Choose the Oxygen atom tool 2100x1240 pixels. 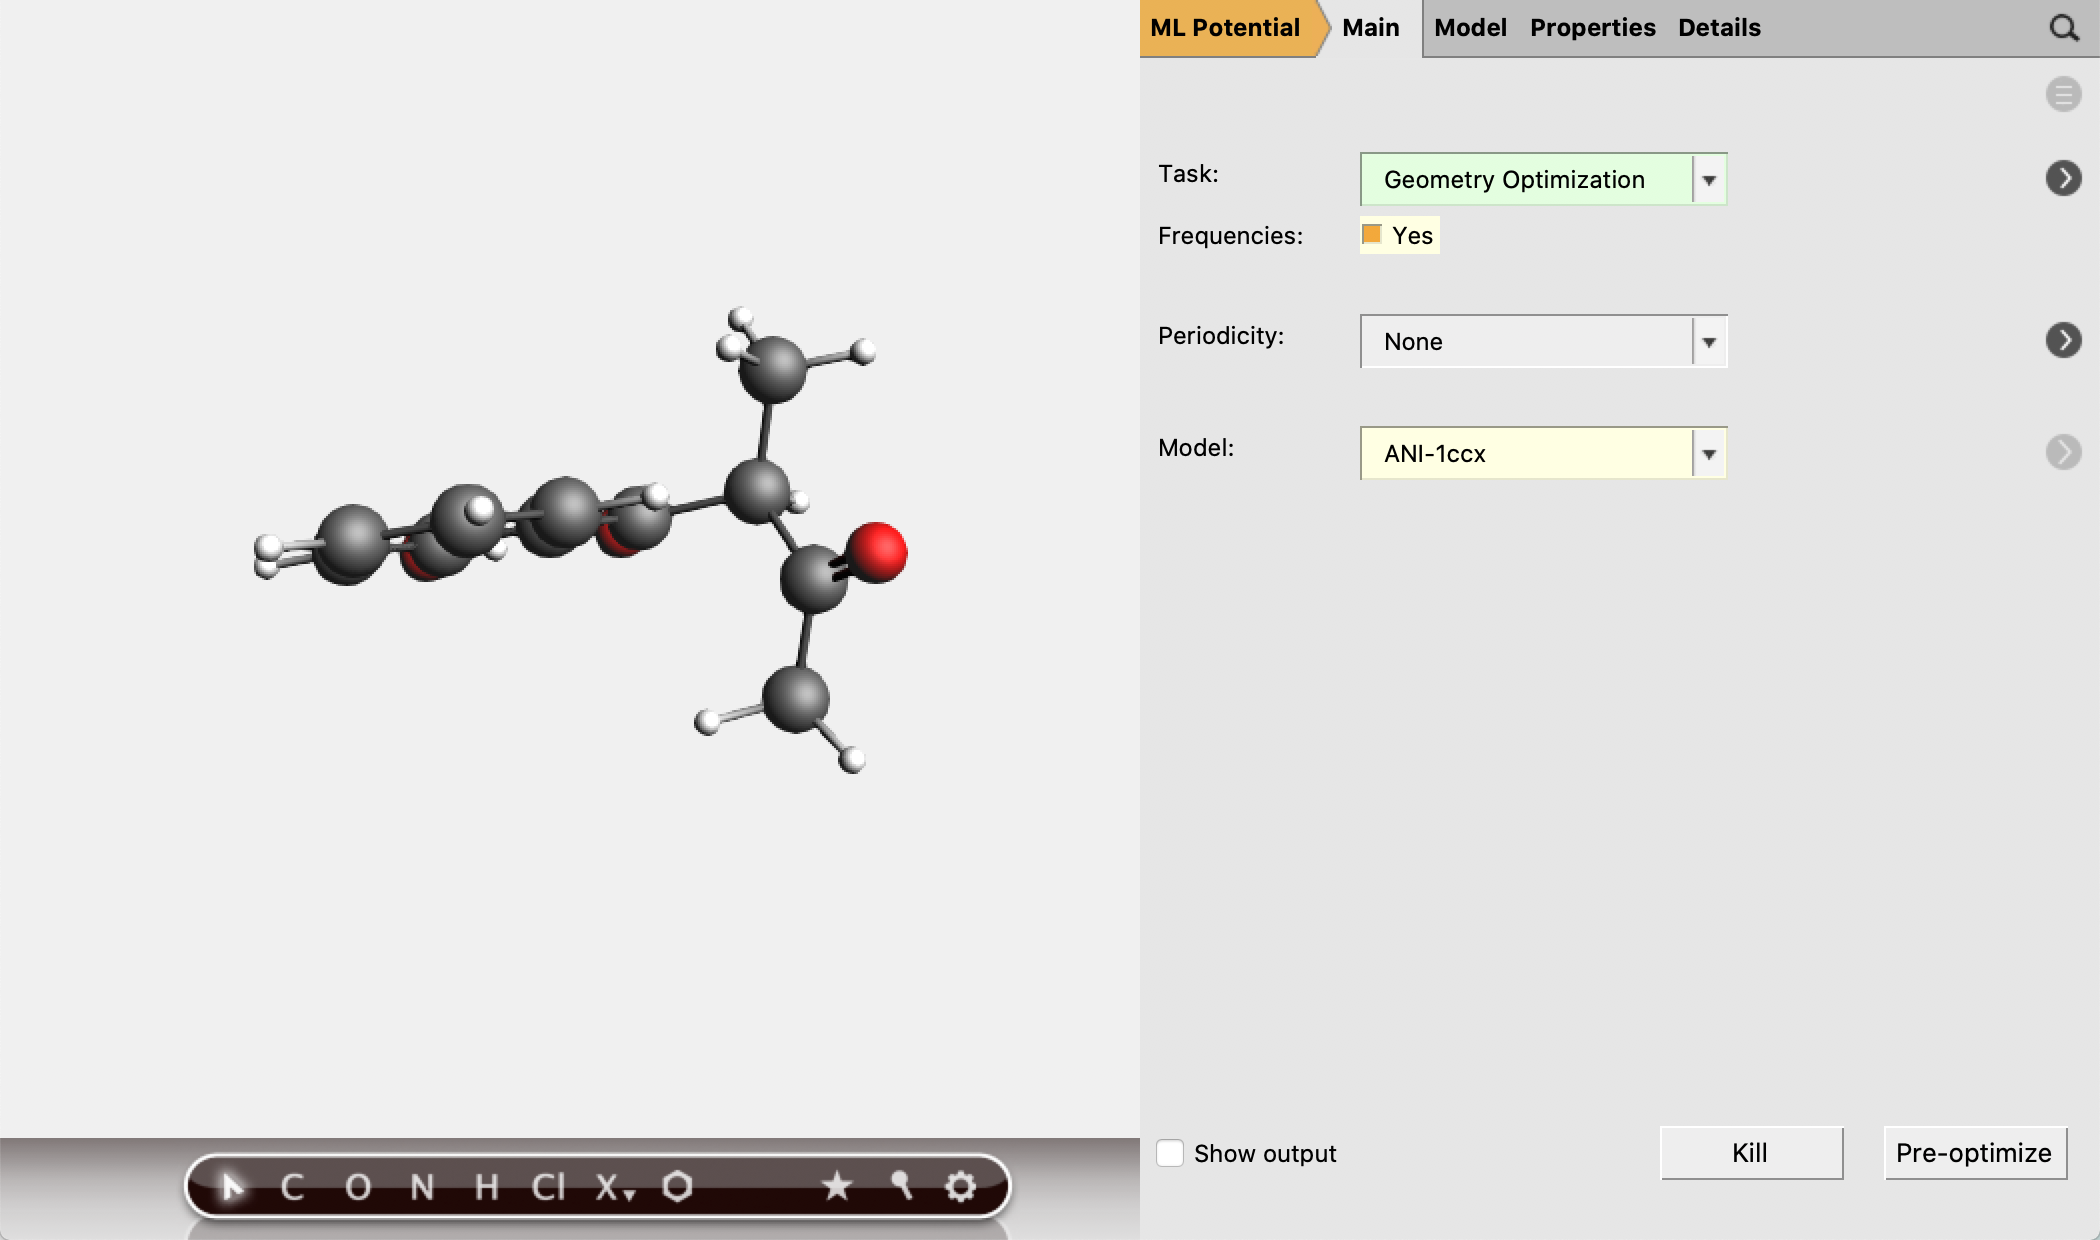point(357,1187)
